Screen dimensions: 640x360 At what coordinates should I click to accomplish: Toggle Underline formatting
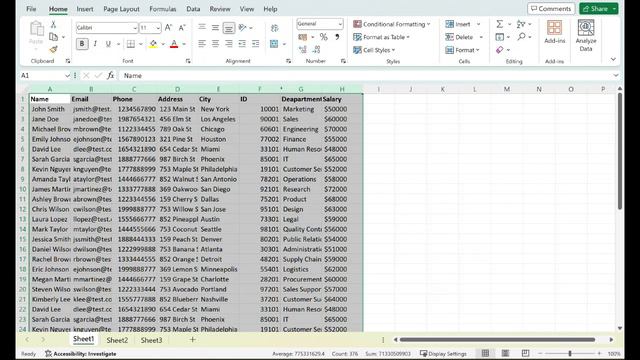click(108, 44)
